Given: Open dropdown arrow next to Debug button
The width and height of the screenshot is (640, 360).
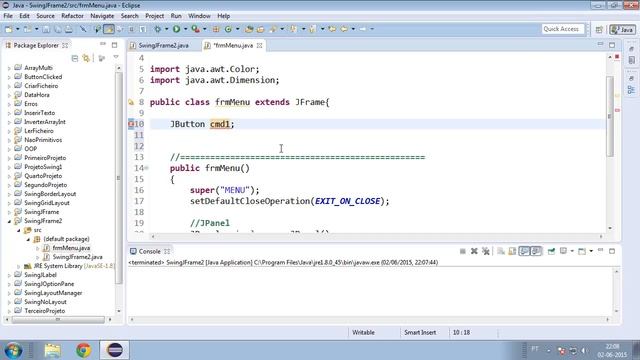Looking at the screenshot, I should click(x=166, y=29).
